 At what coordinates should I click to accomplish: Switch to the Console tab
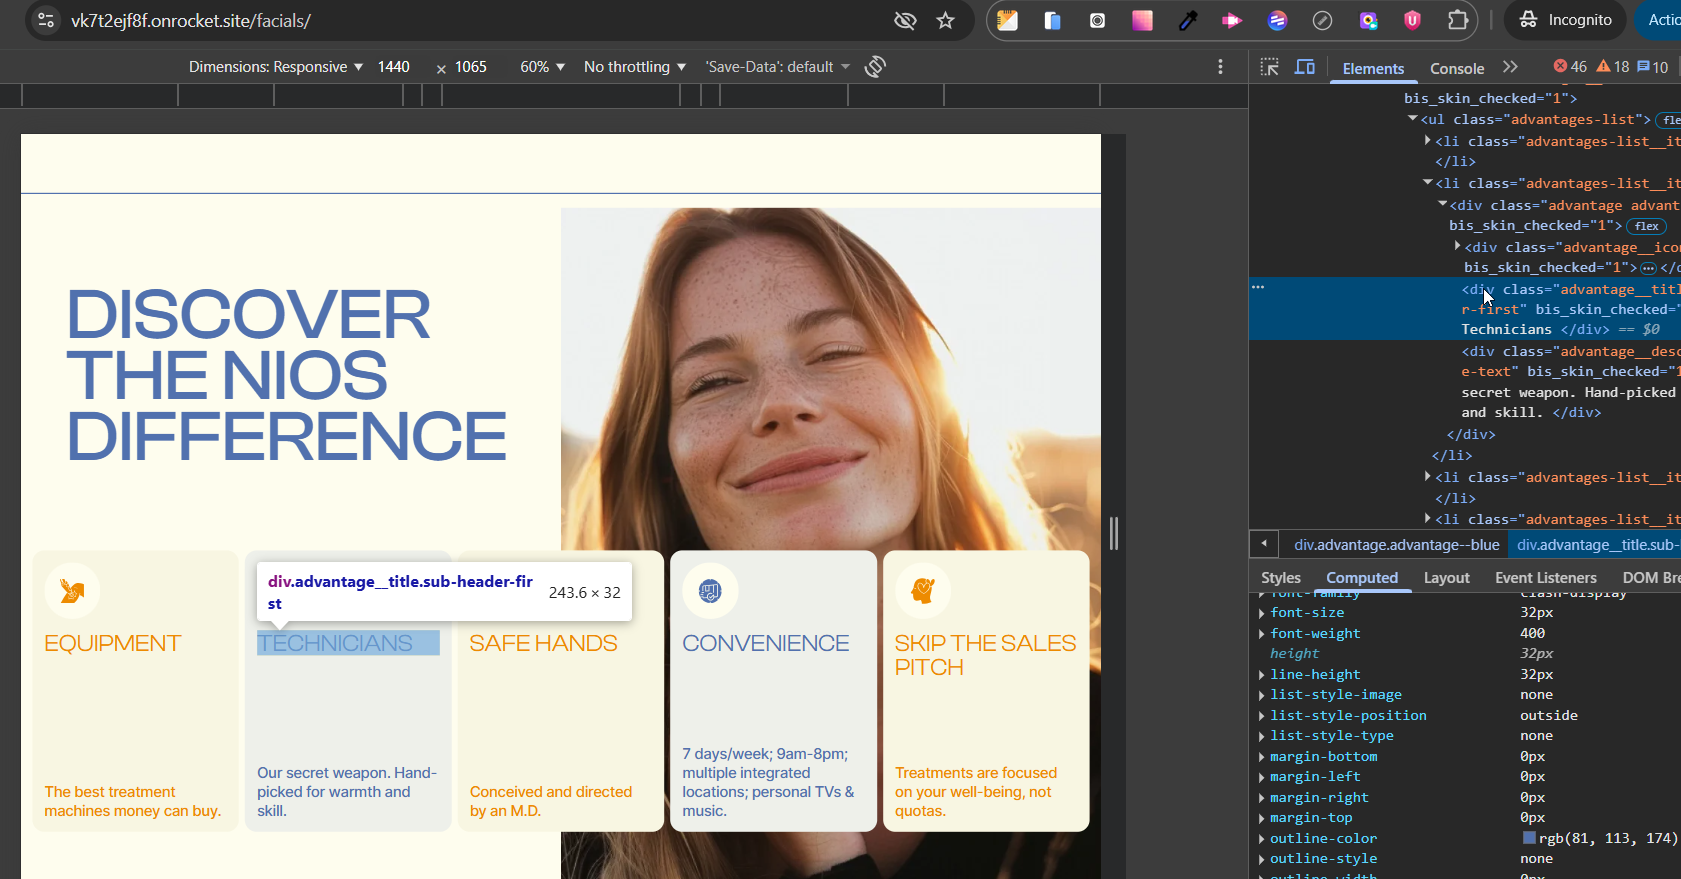click(x=1456, y=68)
